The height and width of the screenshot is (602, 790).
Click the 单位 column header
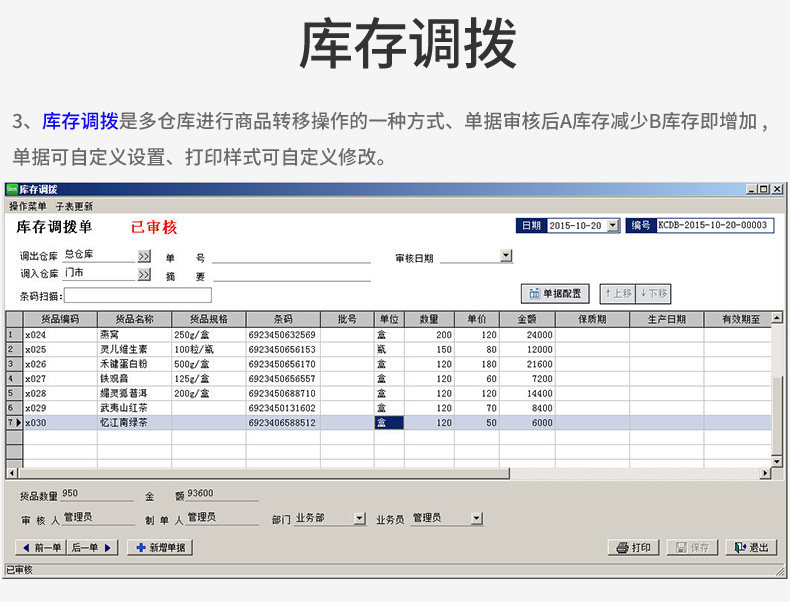point(389,319)
